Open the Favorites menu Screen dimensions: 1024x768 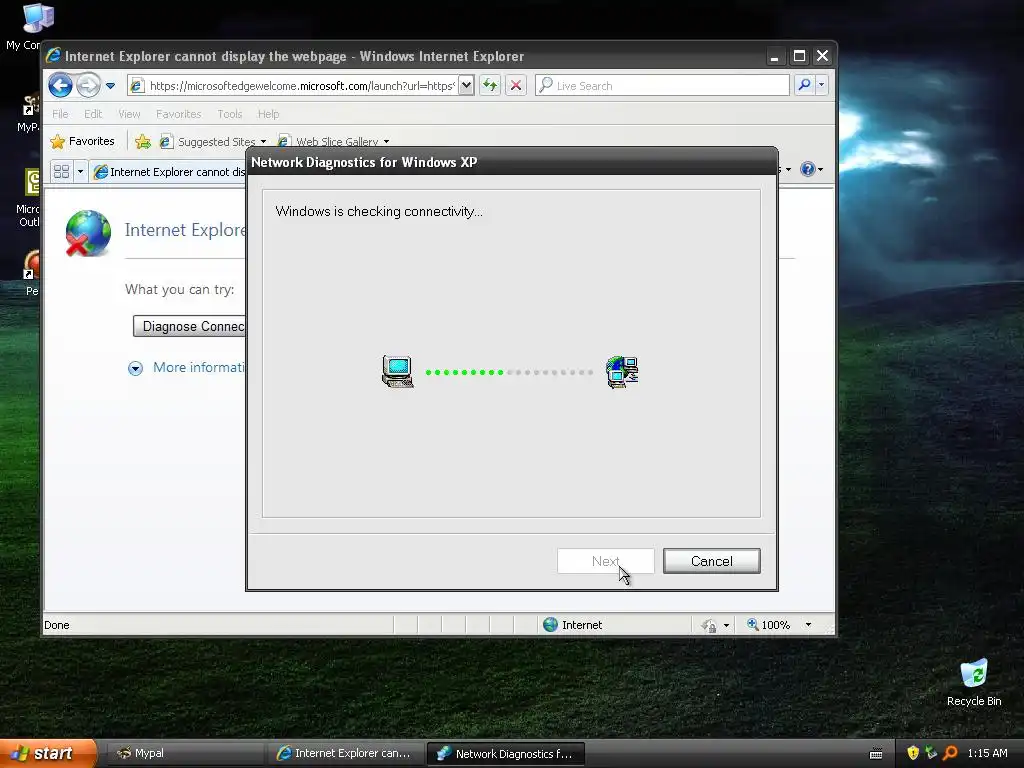click(x=178, y=114)
